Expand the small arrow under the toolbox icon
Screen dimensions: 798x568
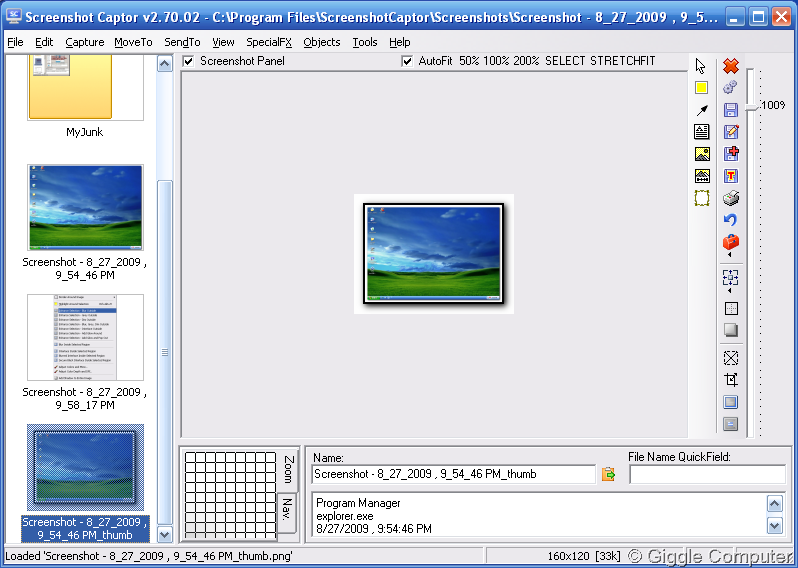click(730, 254)
